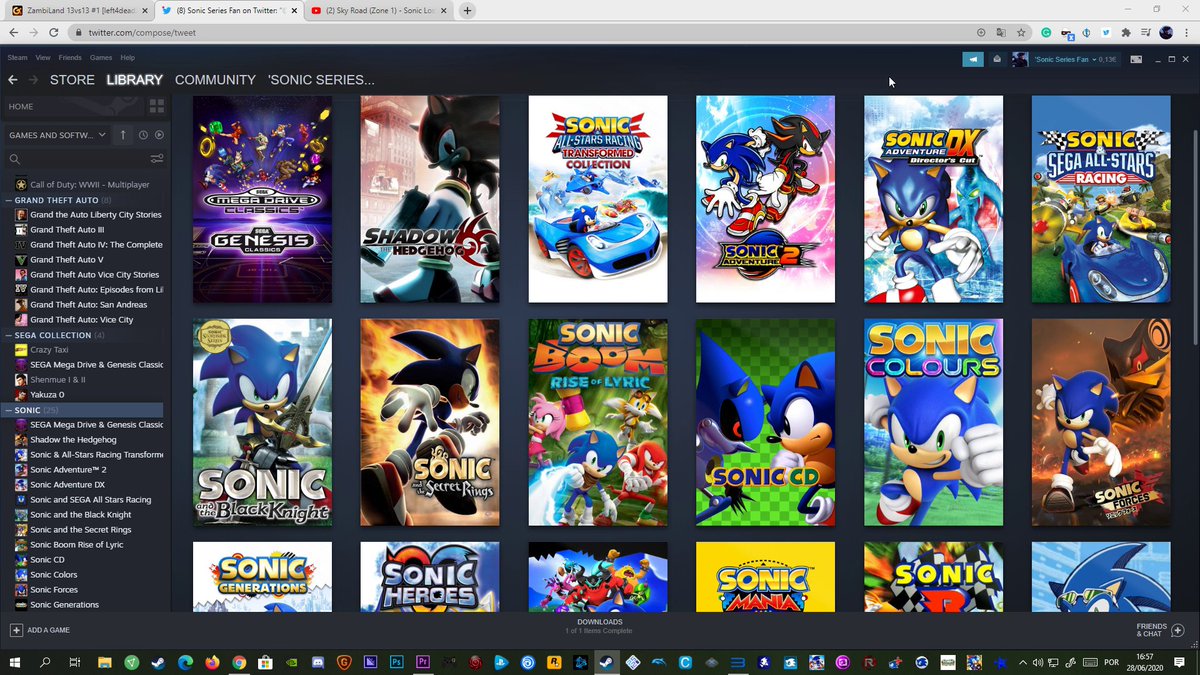Open the library grid view icon beside Home
This screenshot has width=1200, height=675.
(x=156, y=106)
